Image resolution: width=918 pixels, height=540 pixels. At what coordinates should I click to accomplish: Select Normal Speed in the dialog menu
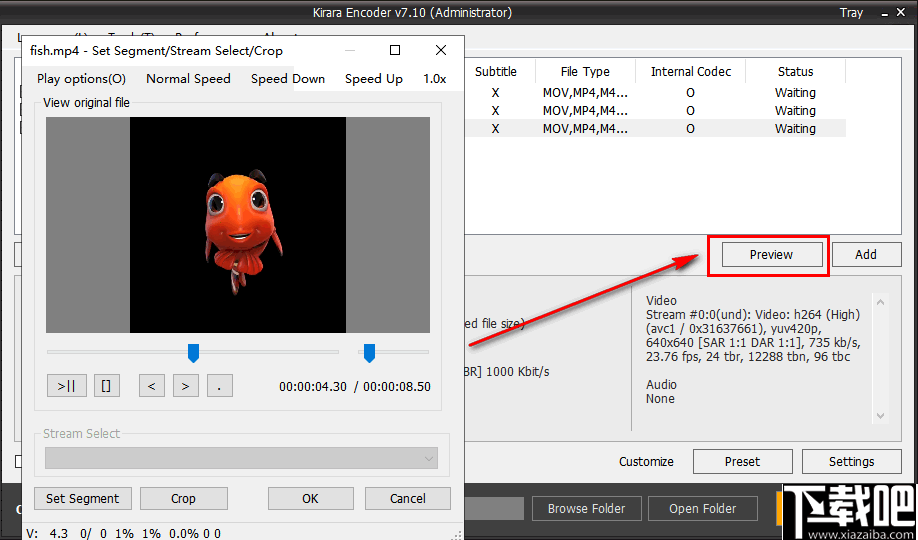coord(189,78)
